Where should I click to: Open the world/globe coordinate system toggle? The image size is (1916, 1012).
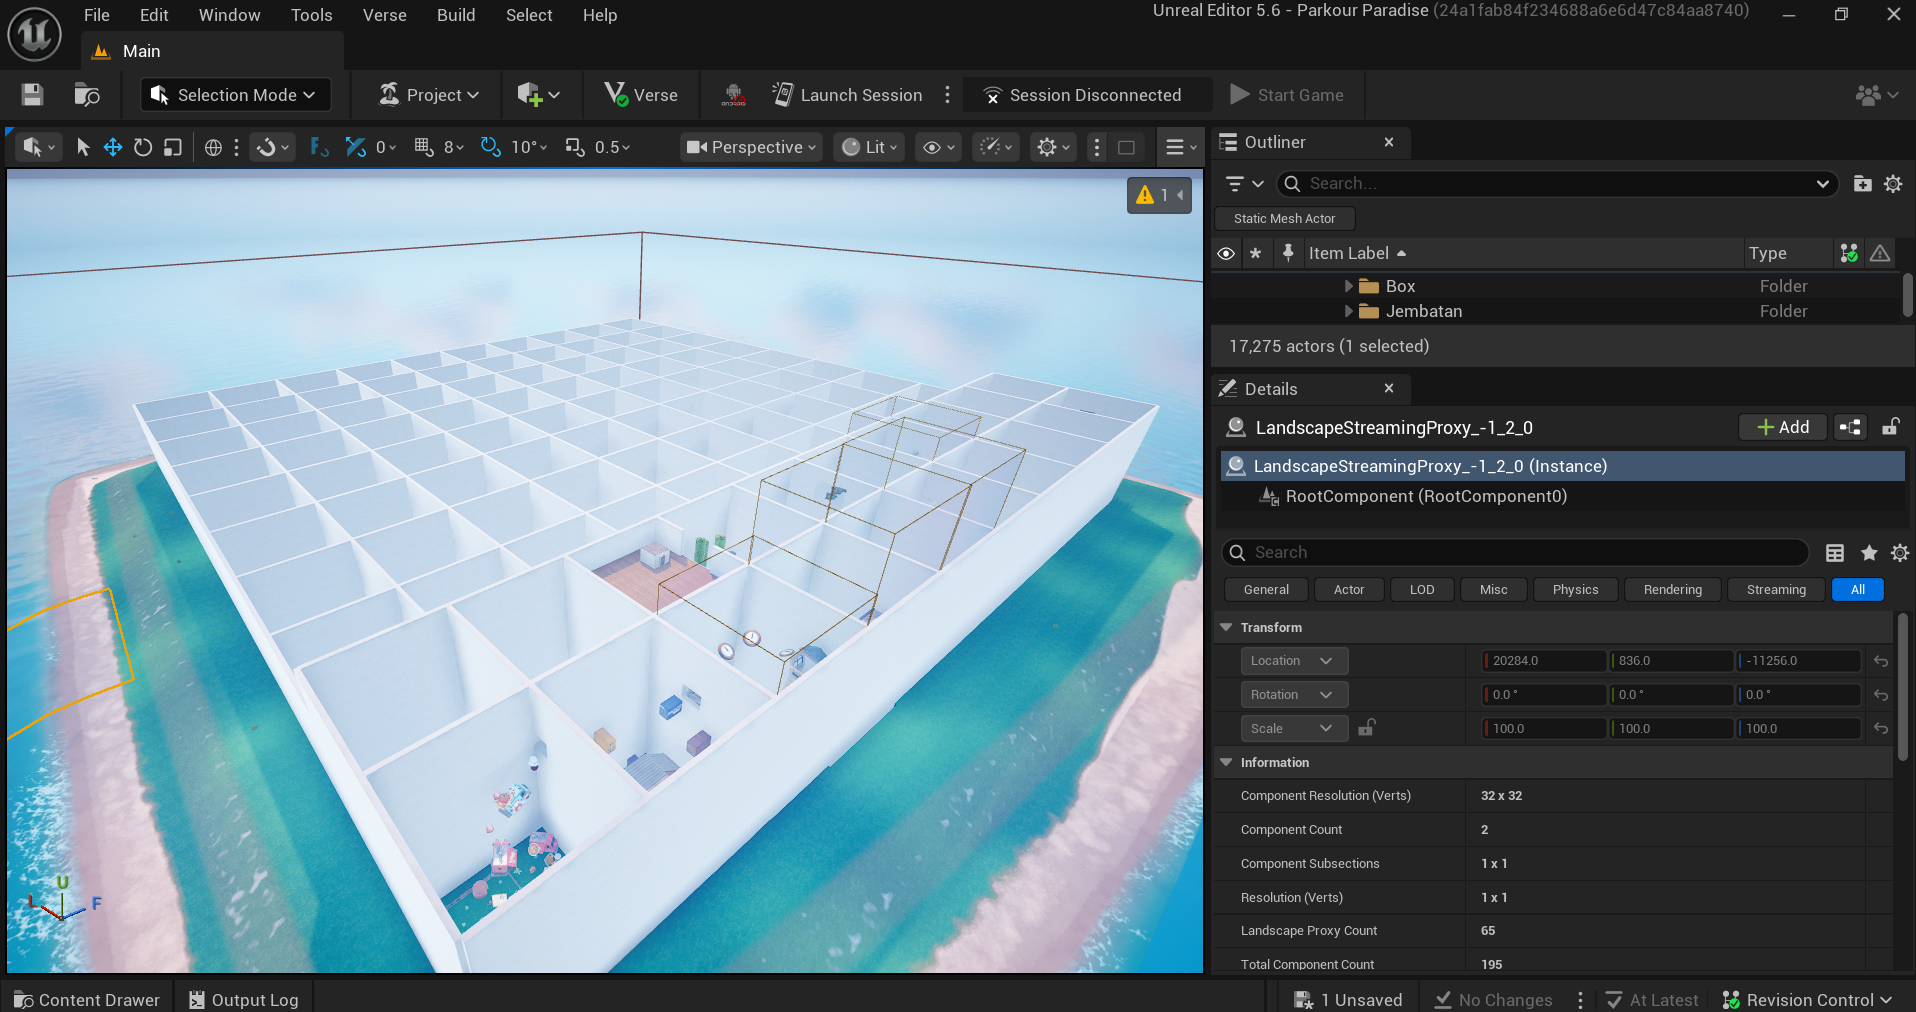pos(212,147)
